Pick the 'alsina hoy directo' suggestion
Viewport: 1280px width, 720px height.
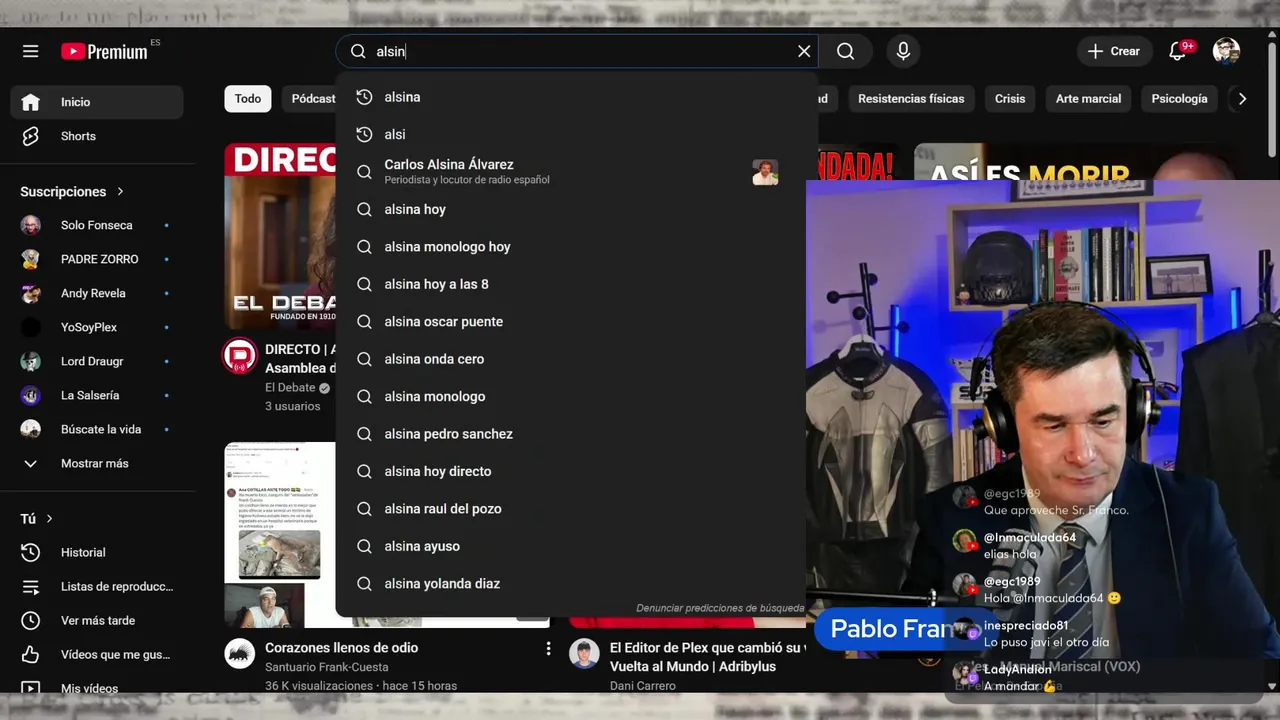[x=577, y=472]
